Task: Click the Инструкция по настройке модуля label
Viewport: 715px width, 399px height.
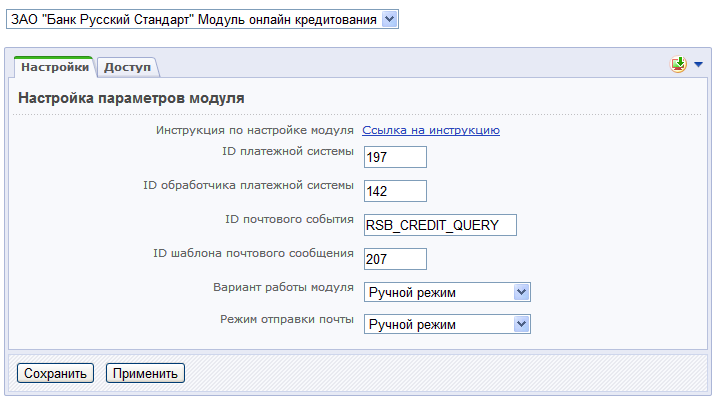Action: pos(255,130)
